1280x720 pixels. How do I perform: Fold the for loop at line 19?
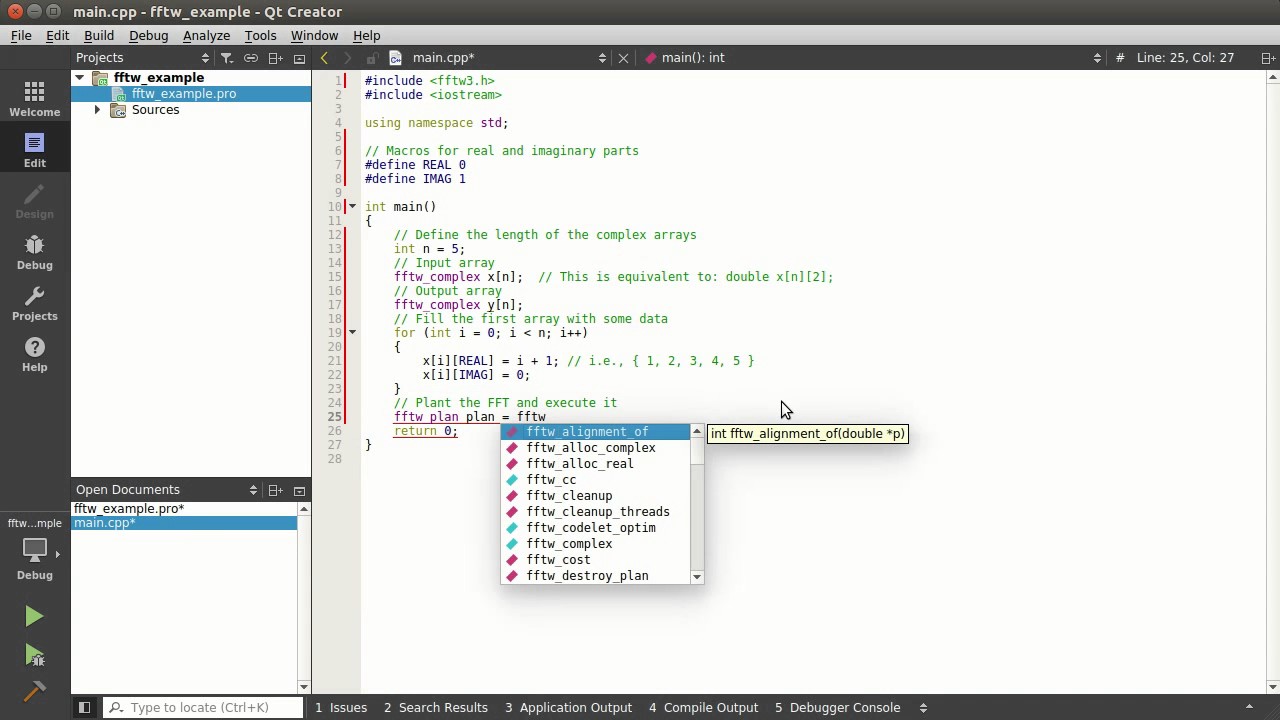click(352, 333)
